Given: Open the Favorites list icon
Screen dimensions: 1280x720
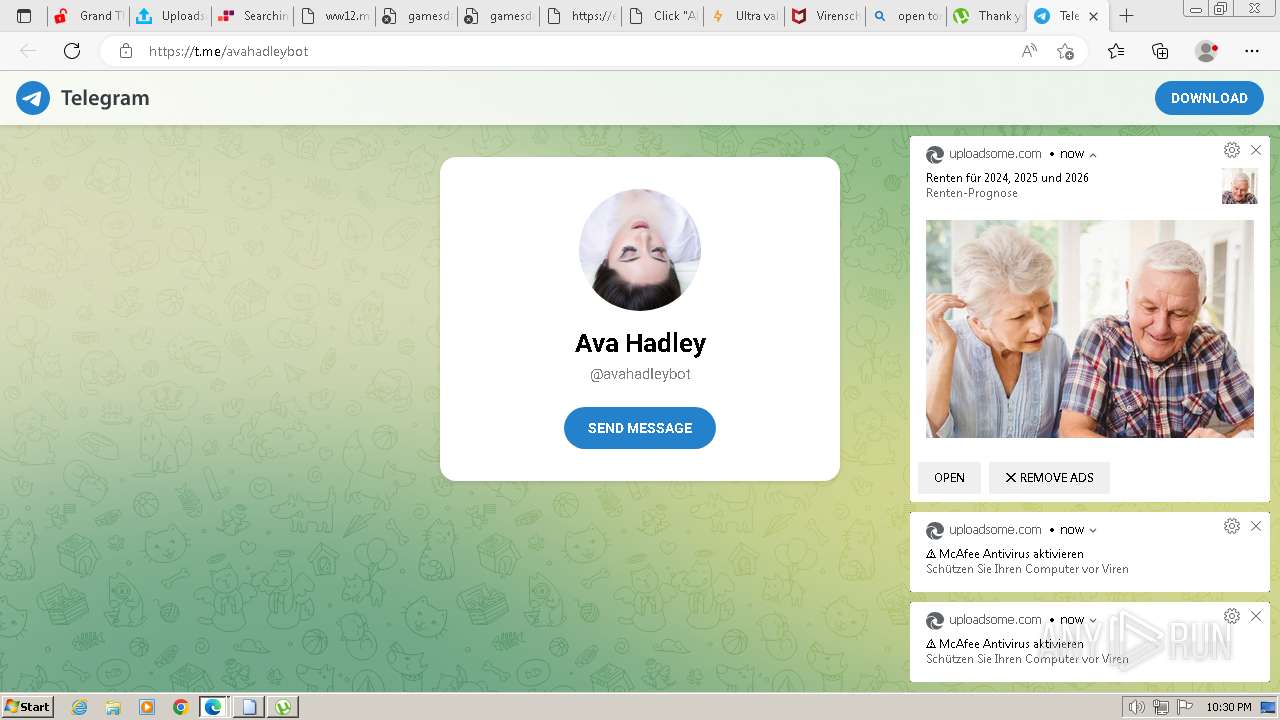Looking at the screenshot, I should click(1116, 51).
